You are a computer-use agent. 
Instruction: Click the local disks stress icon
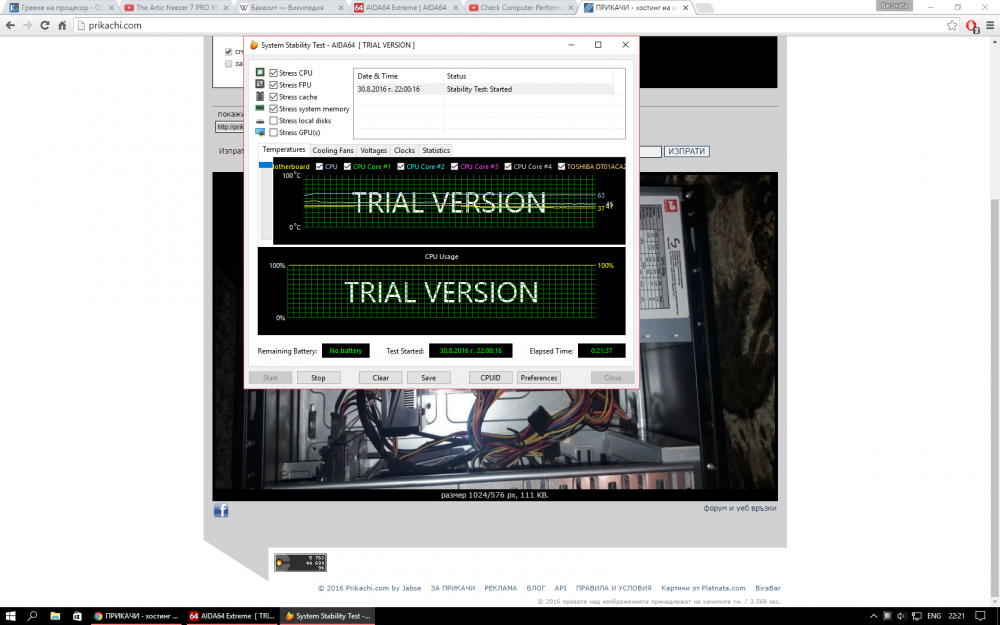[x=260, y=121]
